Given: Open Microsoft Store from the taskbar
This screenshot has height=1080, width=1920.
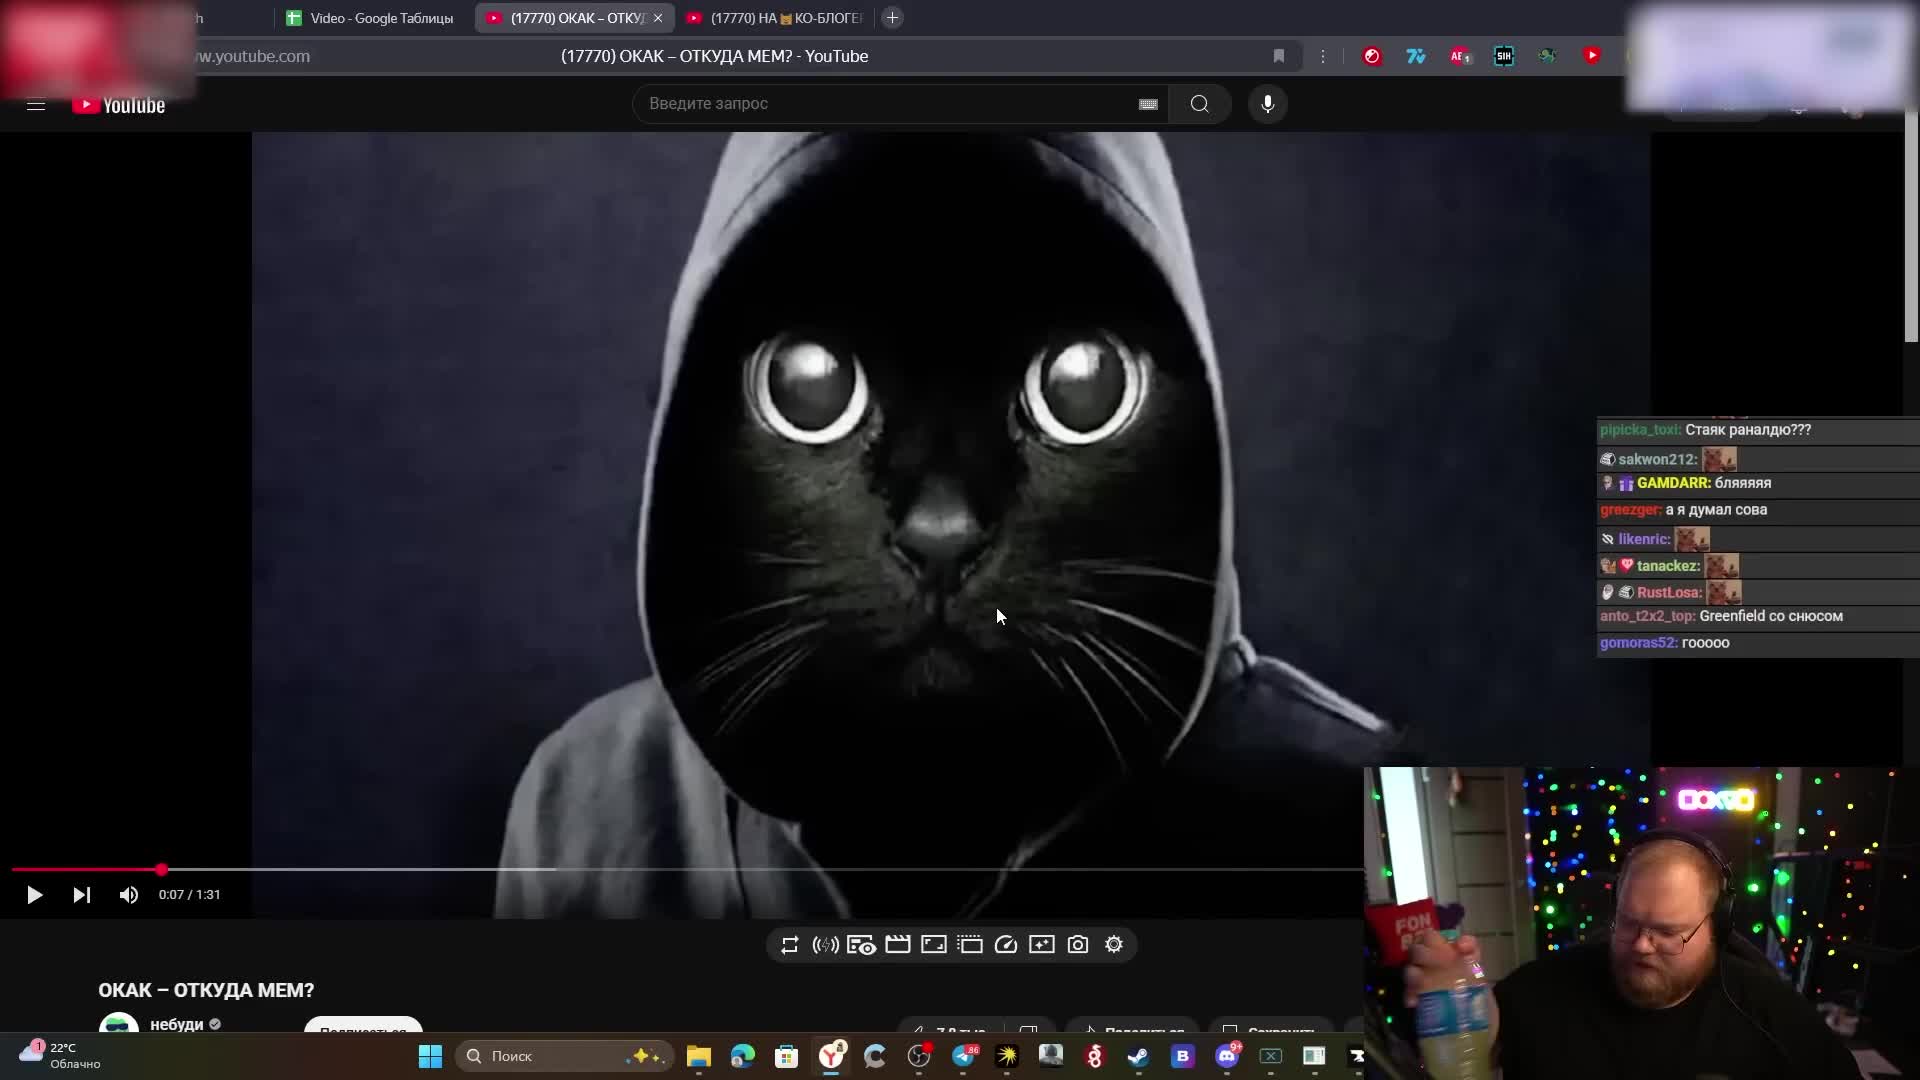Looking at the screenshot, I should tap(786, 1056).
